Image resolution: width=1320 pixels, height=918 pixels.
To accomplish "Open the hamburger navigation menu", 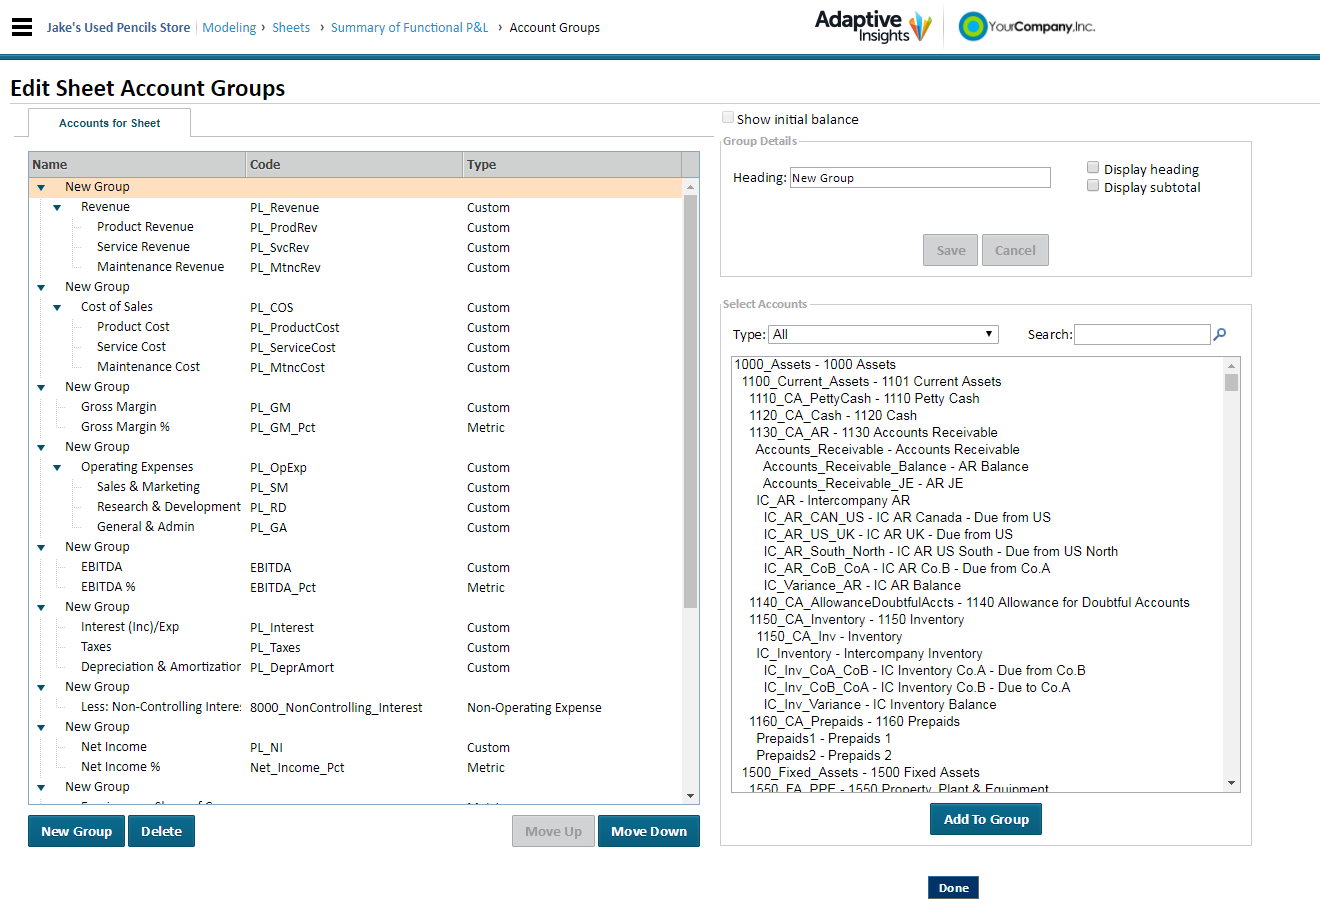I will pyautogui.click(x=22, y=27).
